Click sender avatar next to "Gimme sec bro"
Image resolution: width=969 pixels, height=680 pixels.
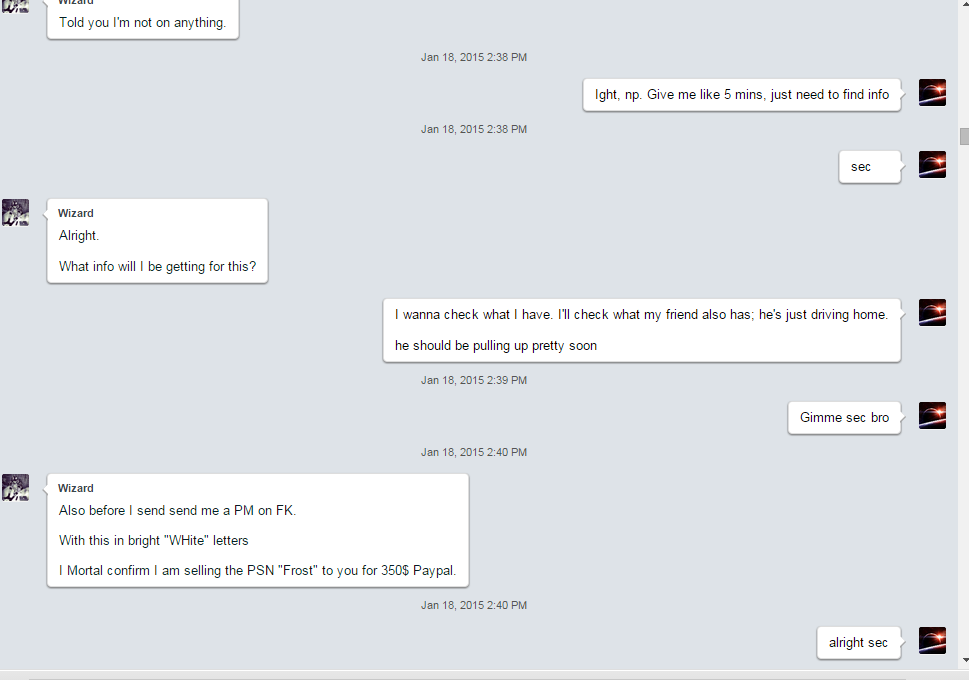point(933,415)
